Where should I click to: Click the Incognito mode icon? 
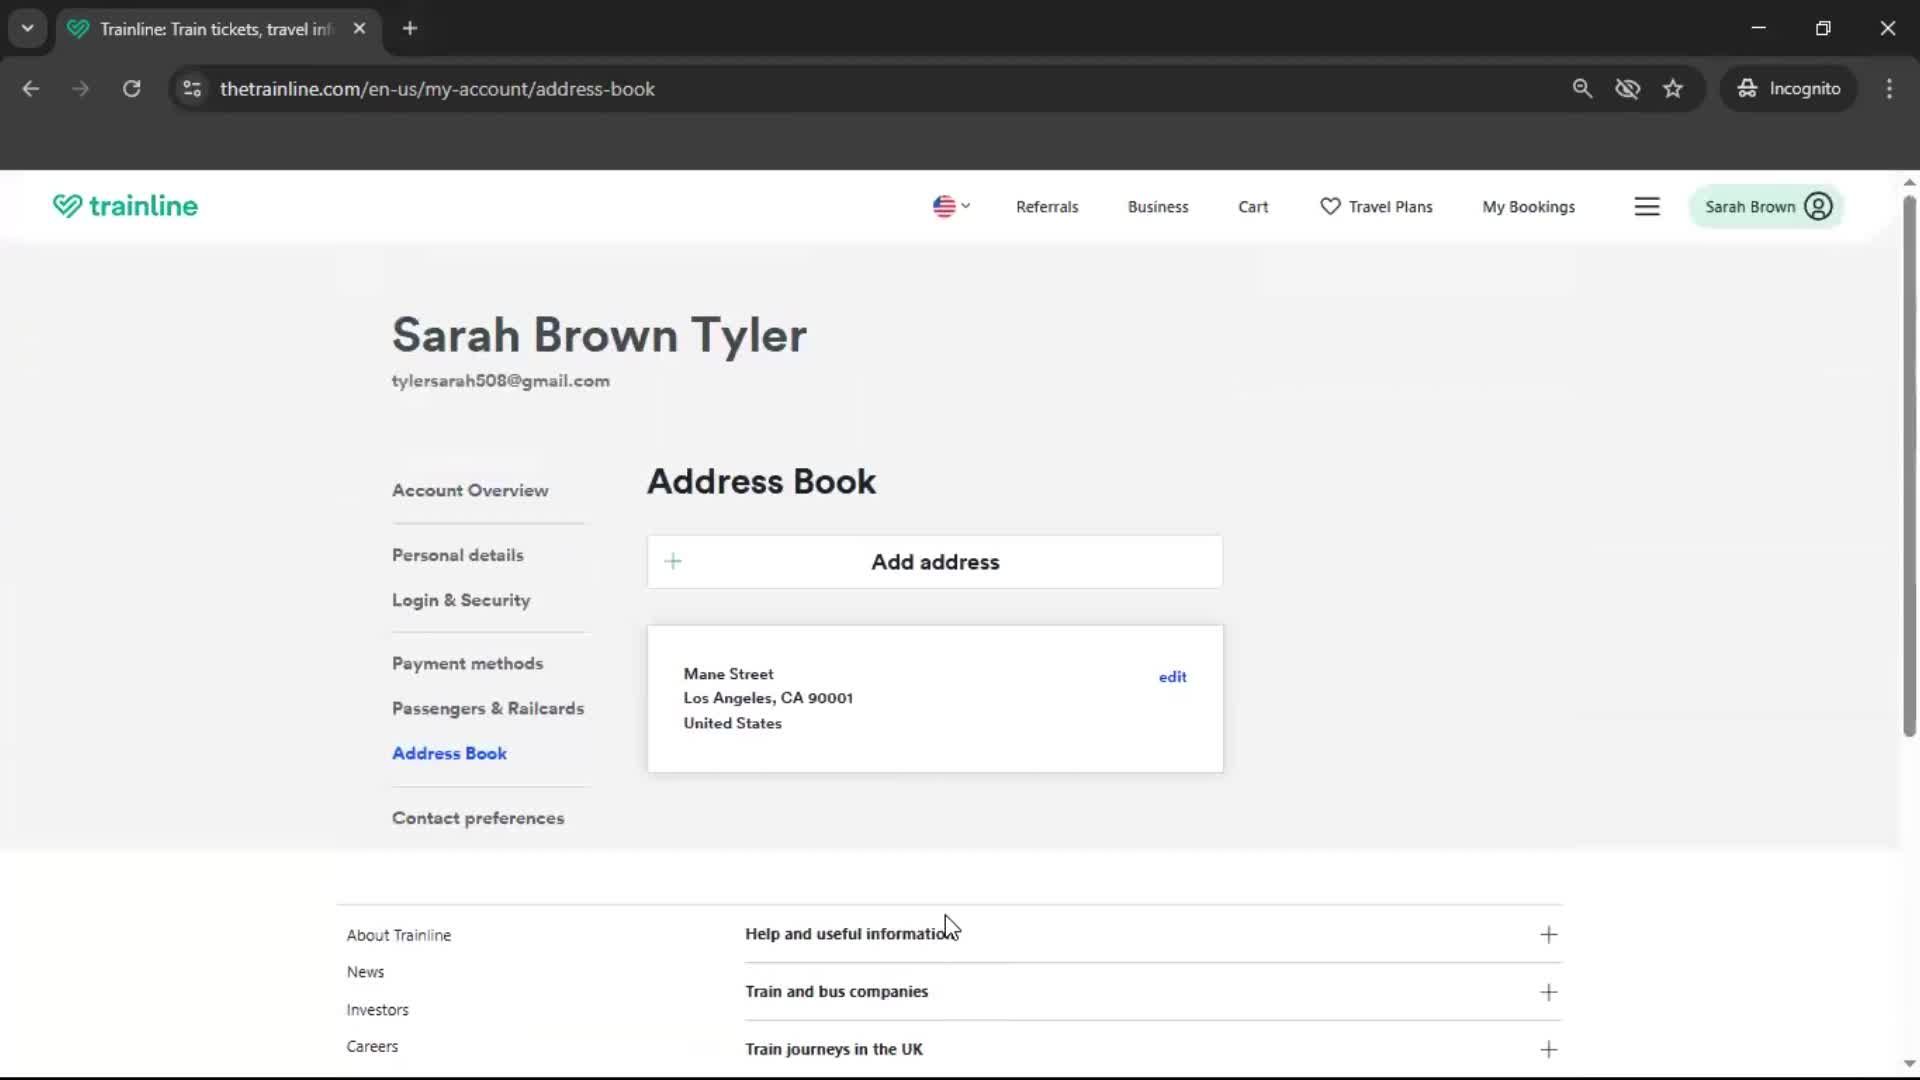point(1746,88)
